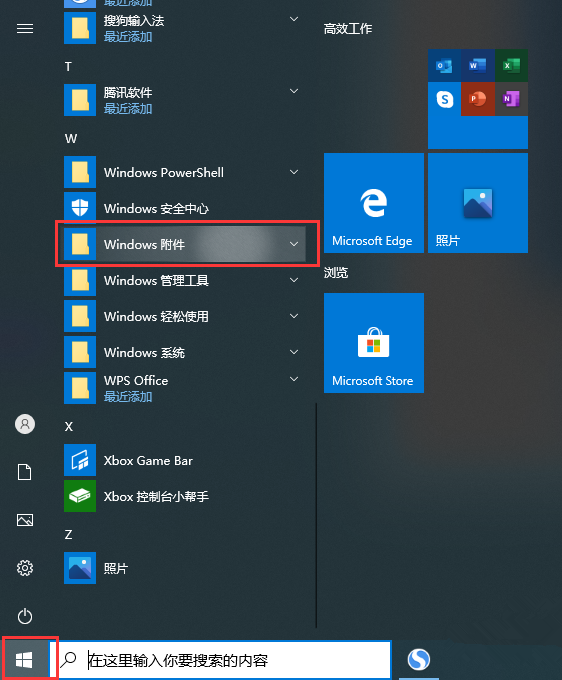
Task: Open 照片 app in the Z list
Action: 80,568
